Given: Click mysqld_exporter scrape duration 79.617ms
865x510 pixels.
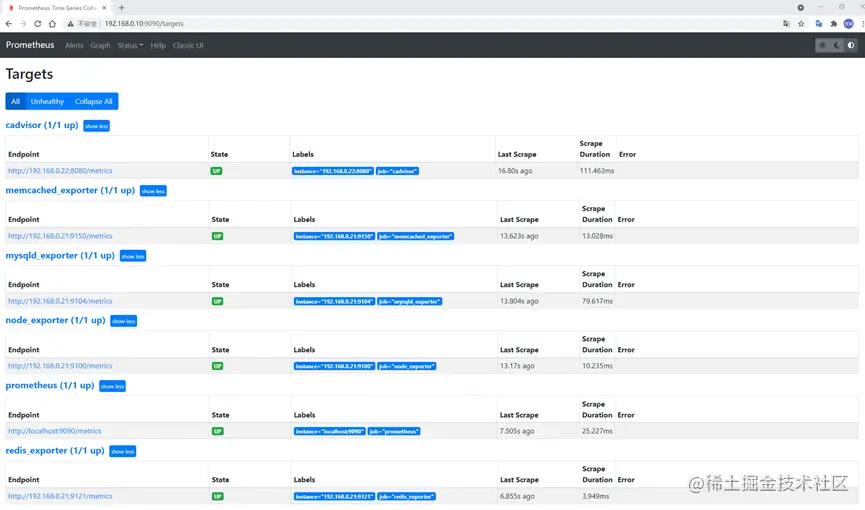Looking at the screenshot, I should click(x=597, y=301).
